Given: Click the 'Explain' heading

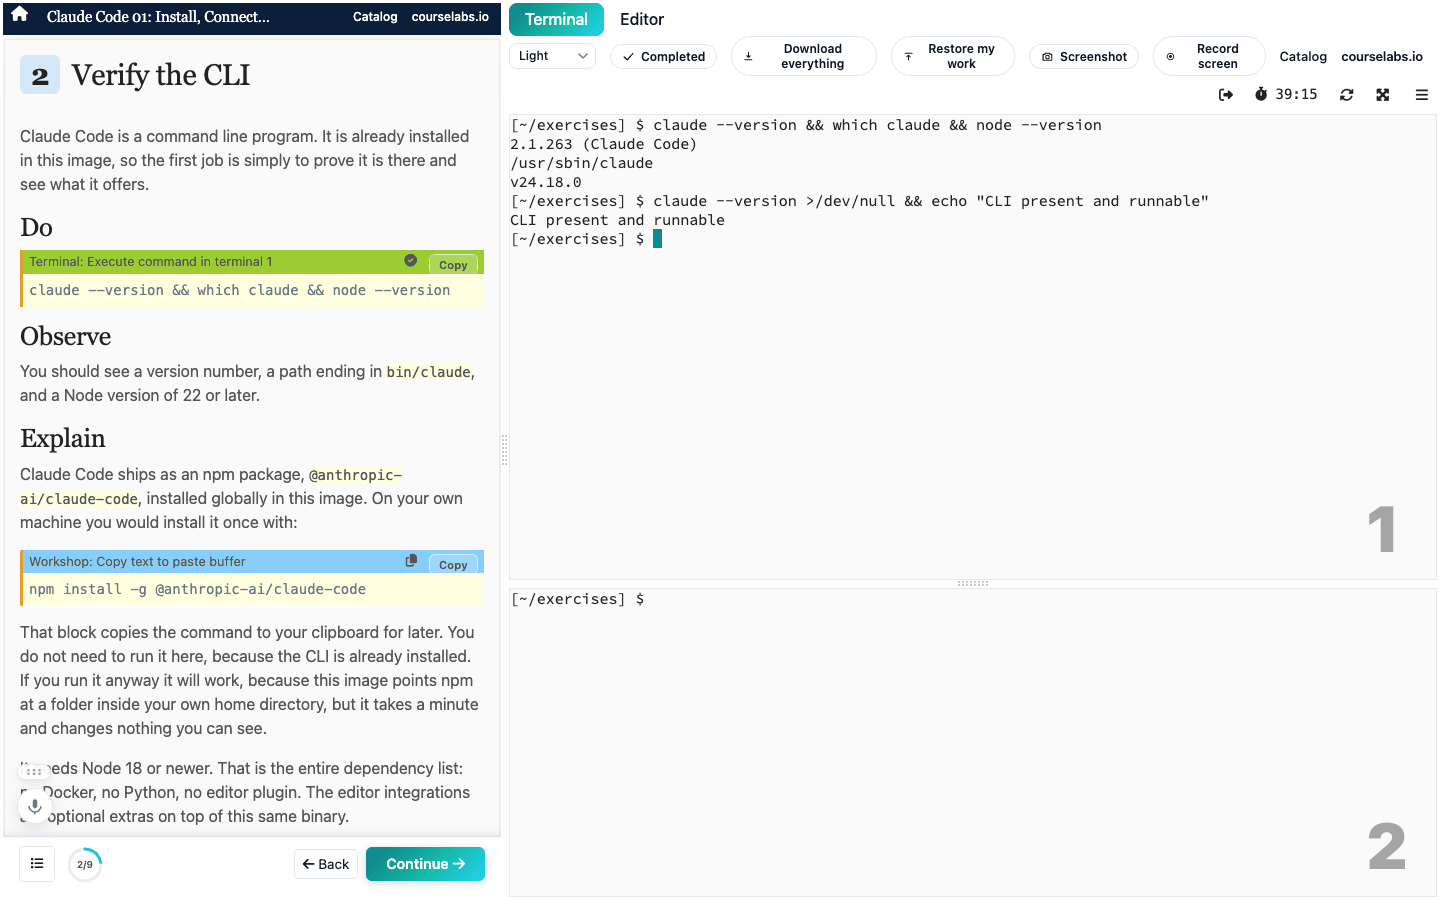Looking at the screenshot, I should coord(62,439).
